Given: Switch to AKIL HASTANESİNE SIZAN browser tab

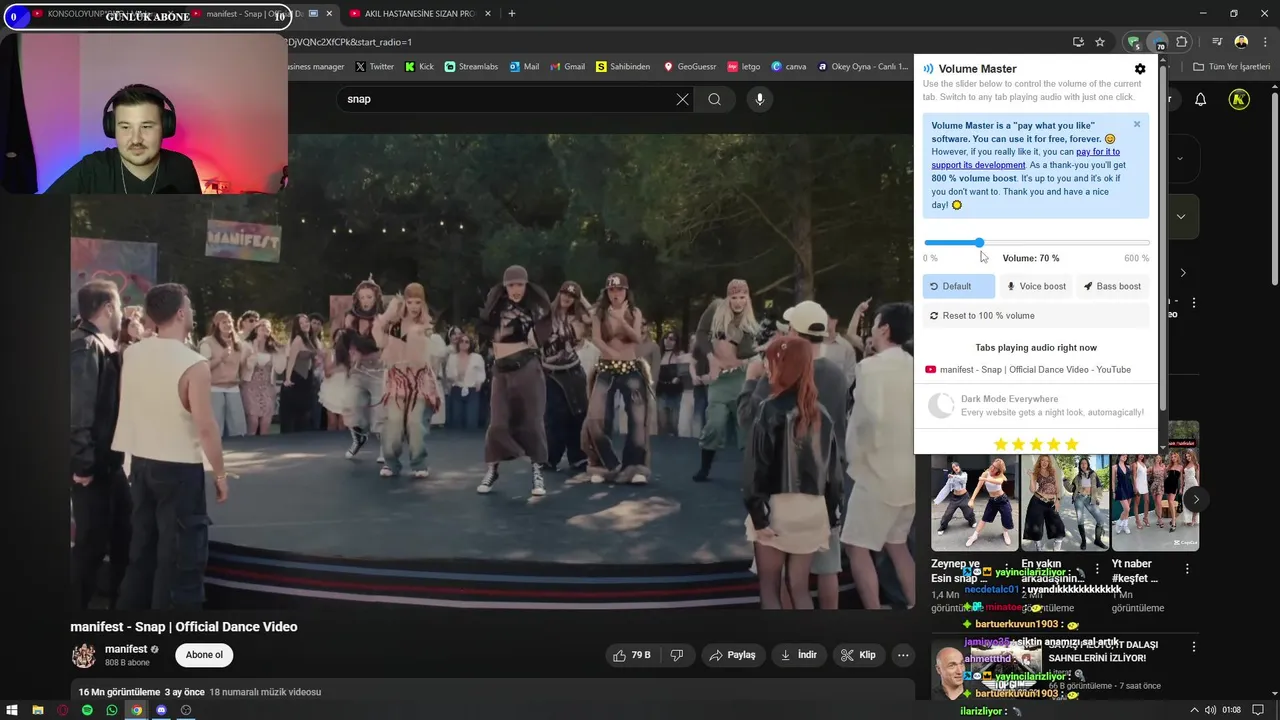Looking at the screenshot, I should pyautogui.click(x=419, y=14).
